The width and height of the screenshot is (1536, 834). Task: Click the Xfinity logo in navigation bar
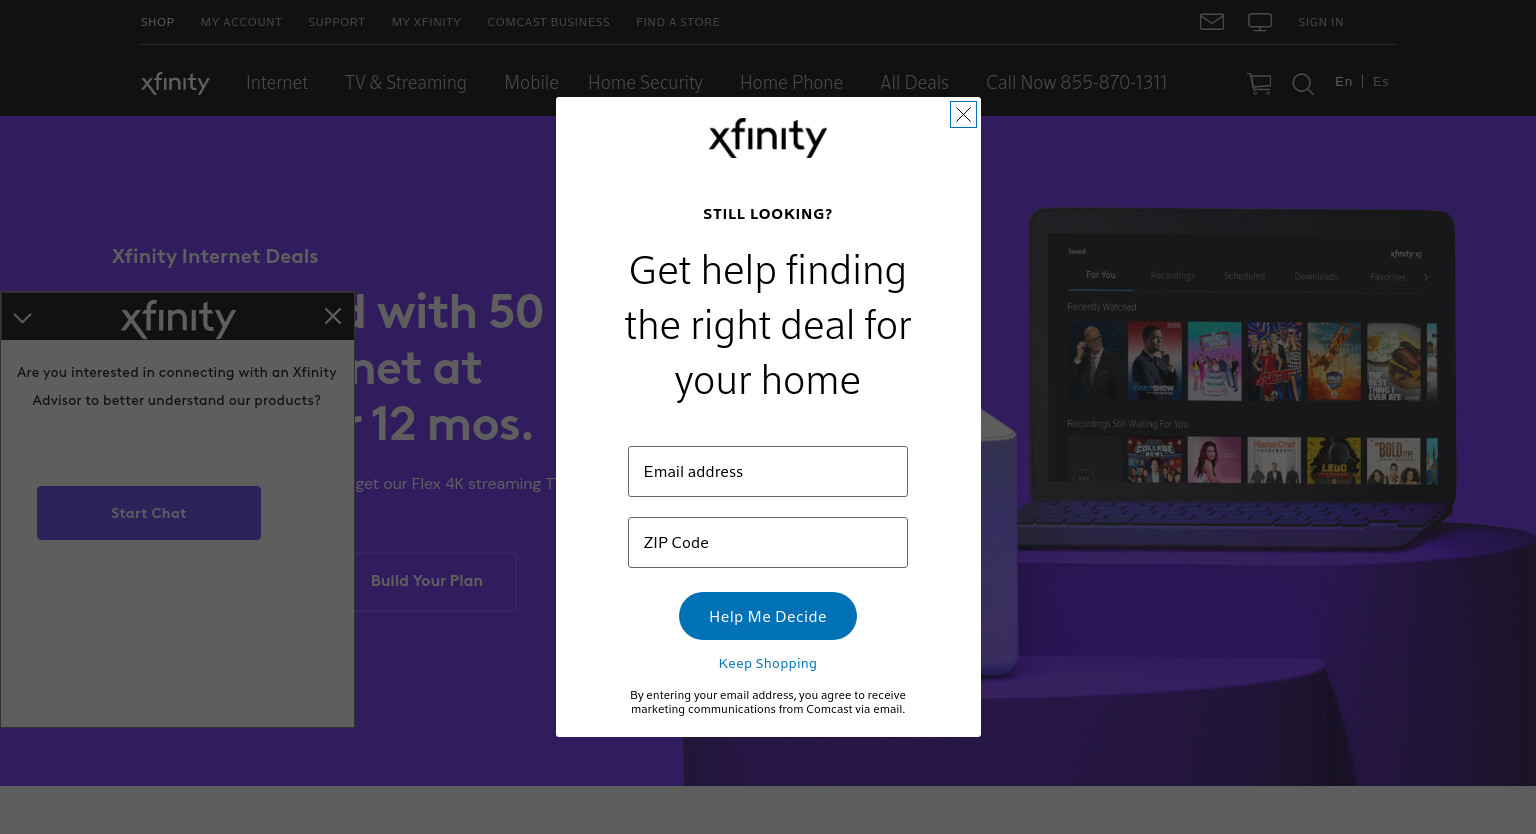point(175,83)
